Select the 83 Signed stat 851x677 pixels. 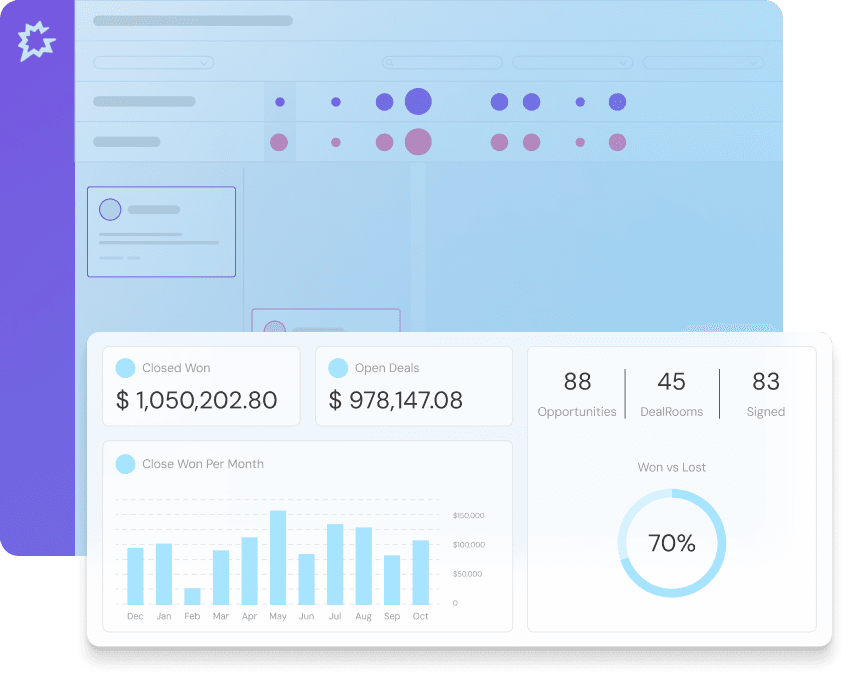coord(766,394)
